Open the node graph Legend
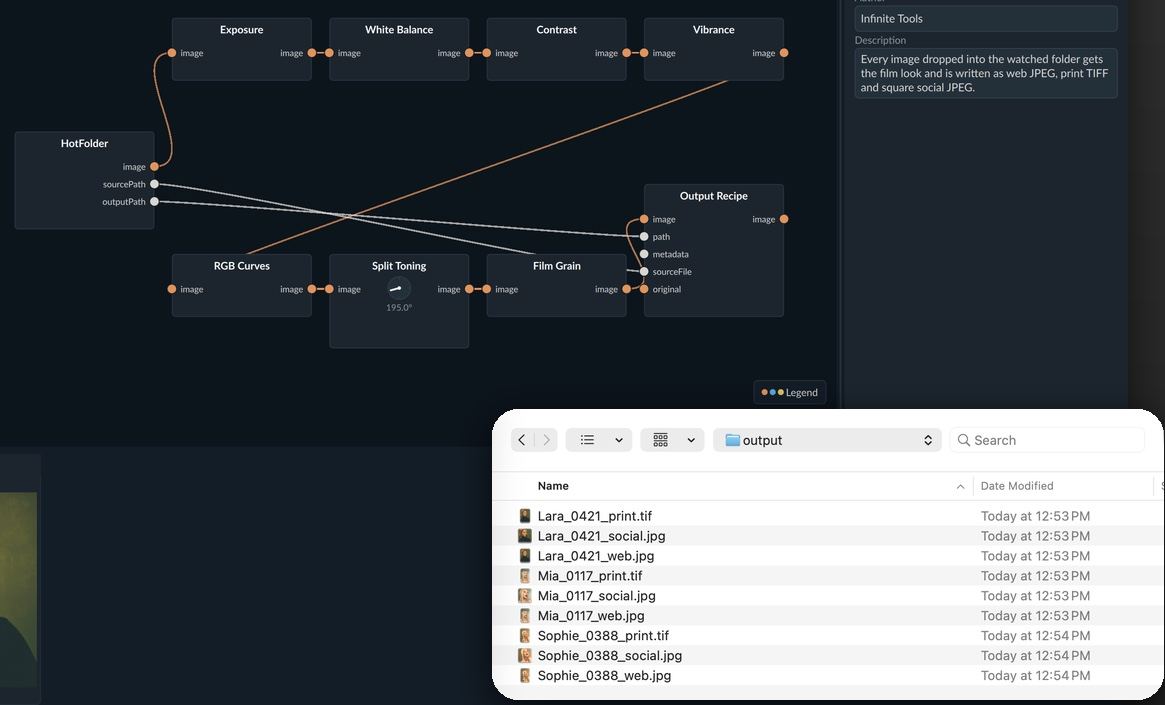The image size is (1165, 705). [790, 392]
